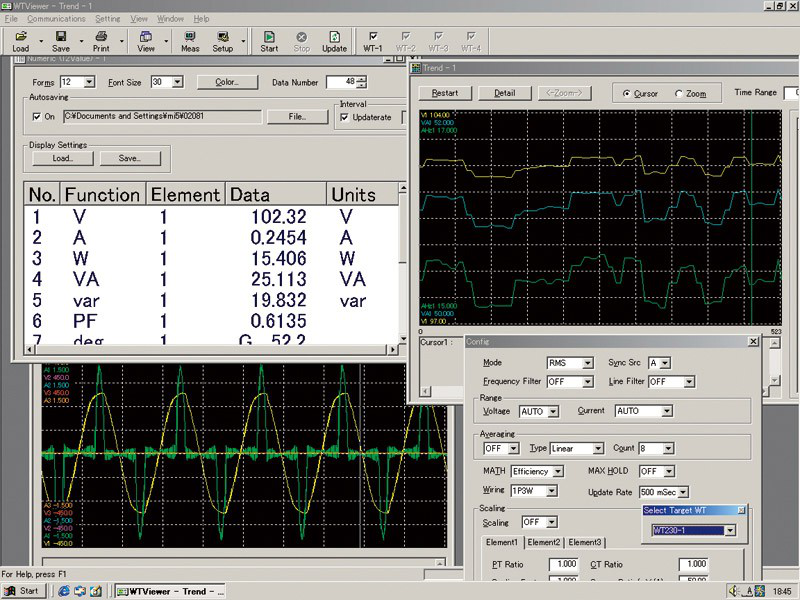The image size is (800, 600).
Task: Click the Restart button in Trend
Action: click(445, 93)
